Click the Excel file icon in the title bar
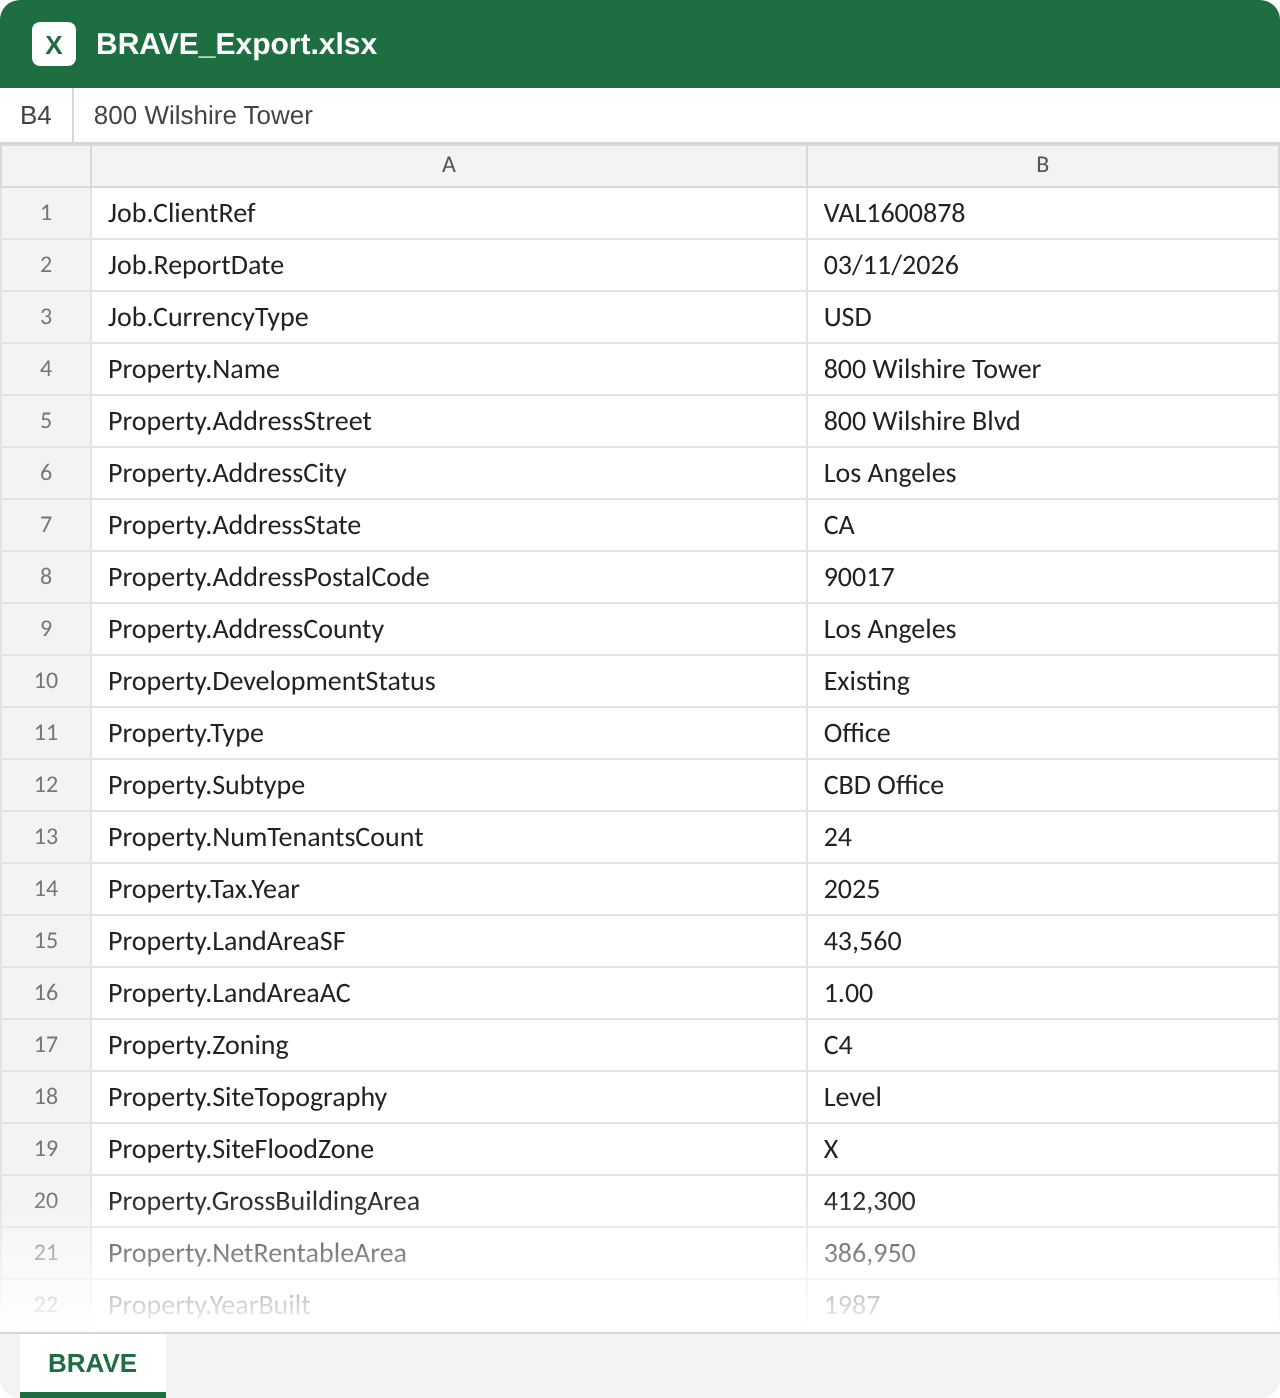 [54, 44]
